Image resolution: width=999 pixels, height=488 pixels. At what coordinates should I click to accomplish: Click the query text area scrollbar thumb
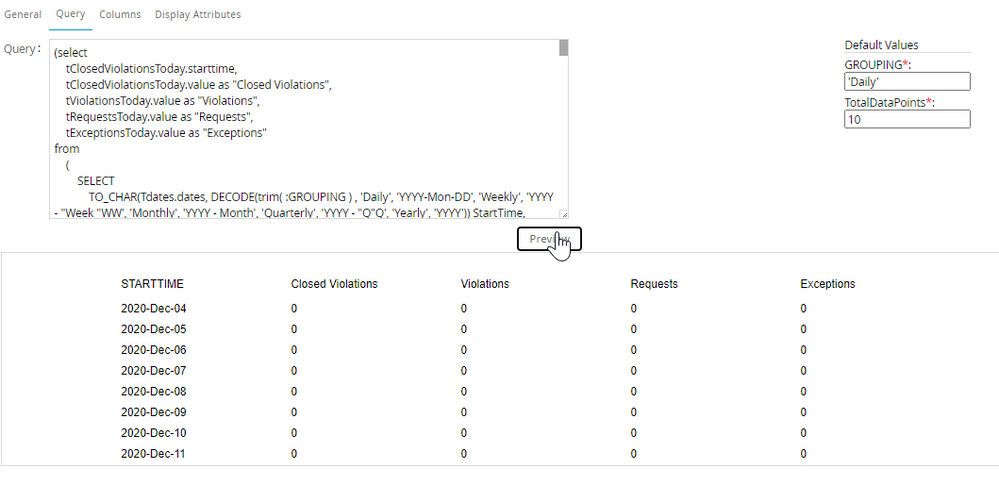[x=563, y=48]
